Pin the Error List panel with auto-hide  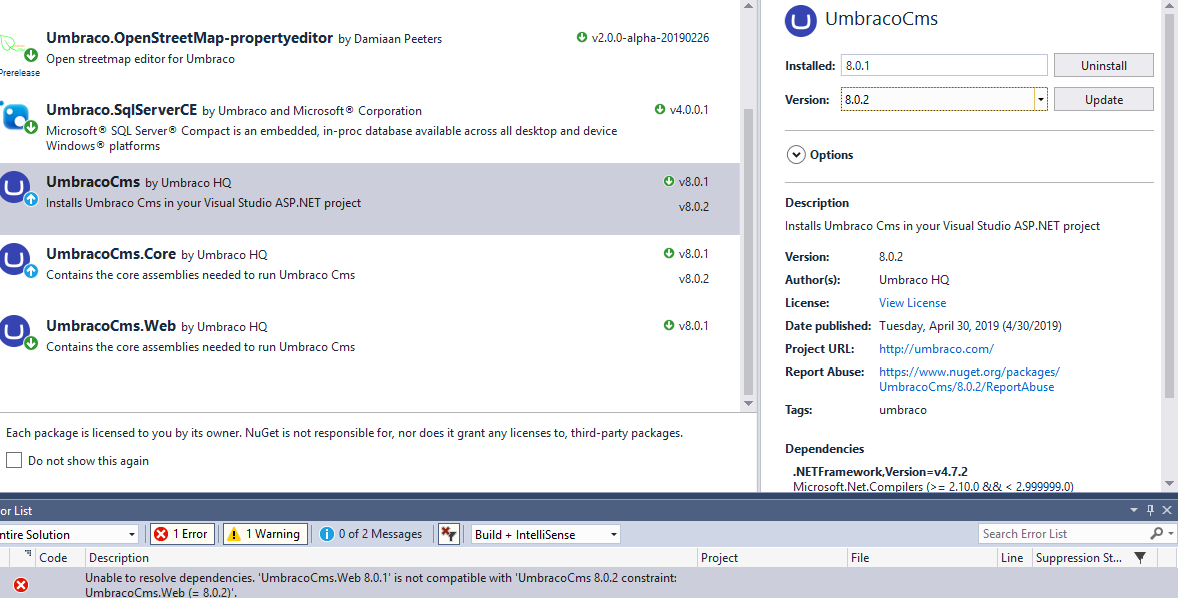point(1150,510)
